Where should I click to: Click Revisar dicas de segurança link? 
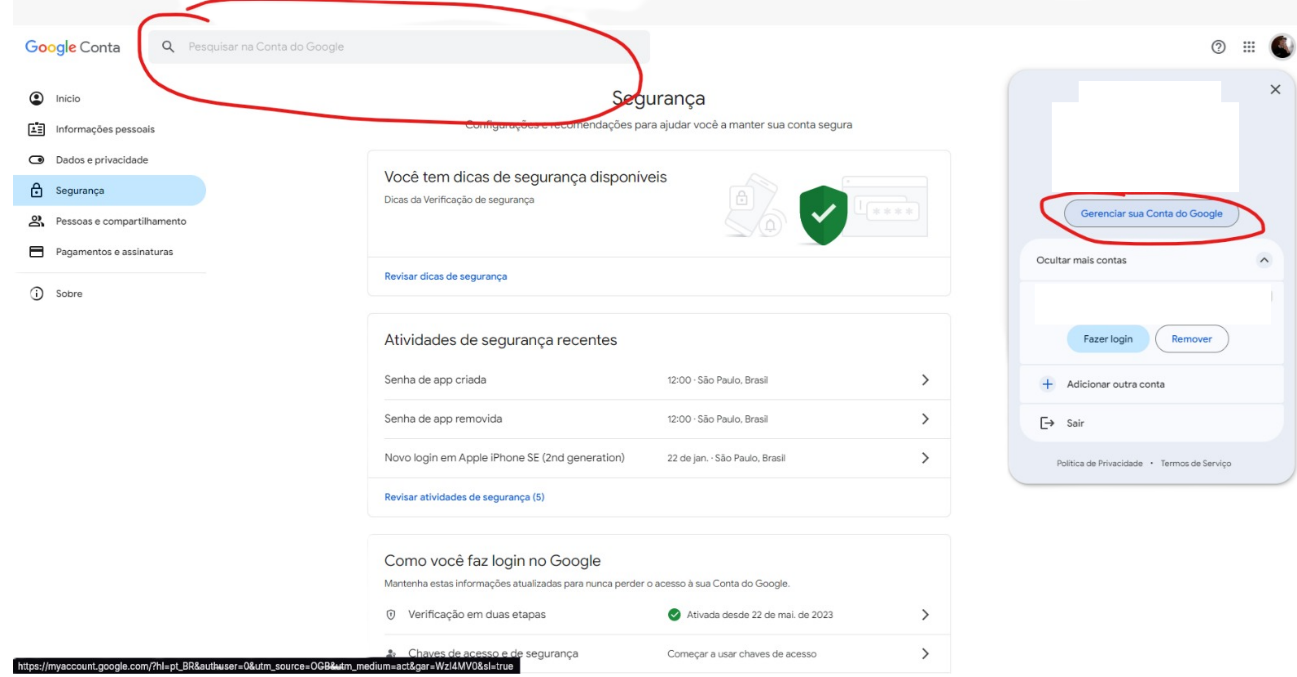pos(445,276)
